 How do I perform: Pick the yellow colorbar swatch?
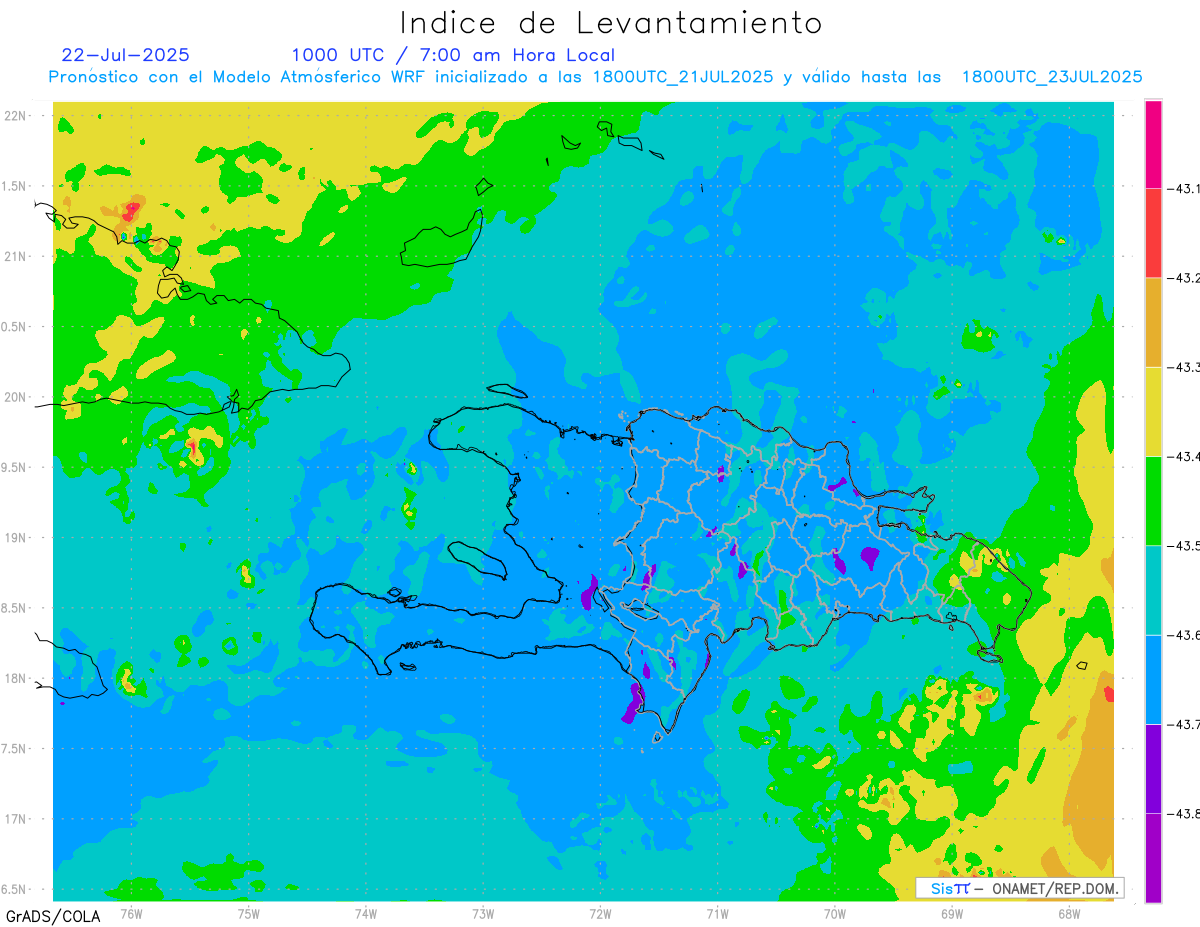(x=1153, y=411)
